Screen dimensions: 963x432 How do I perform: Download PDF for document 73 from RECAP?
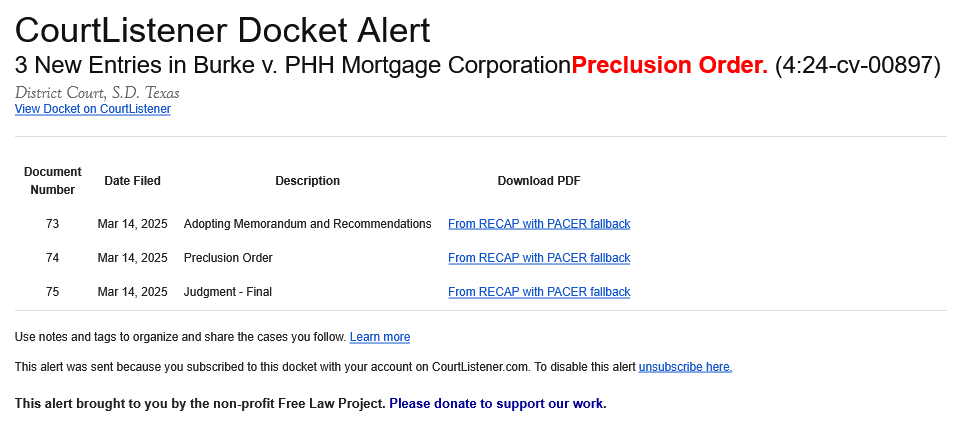coord(539,224)
